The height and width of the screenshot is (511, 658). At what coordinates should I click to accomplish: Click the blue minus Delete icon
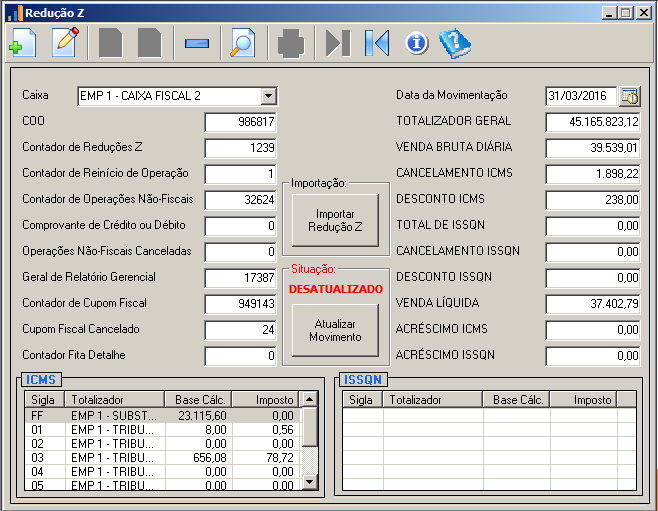click(x=197, y=43)
